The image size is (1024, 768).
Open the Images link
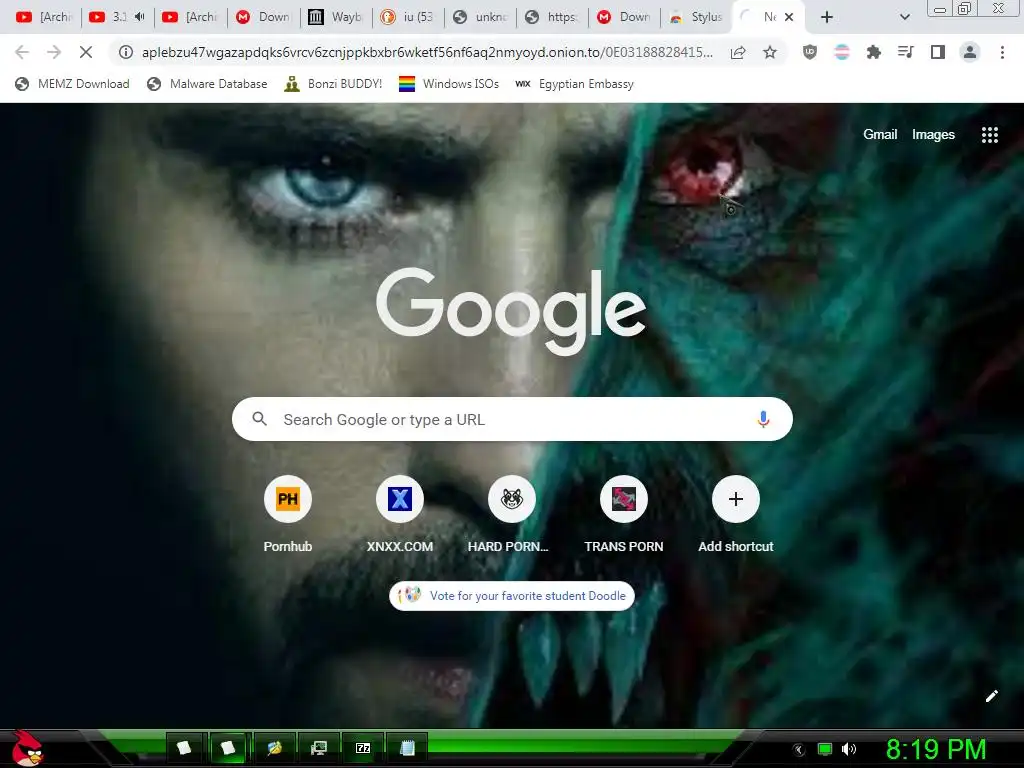click(x=933, y=135)
